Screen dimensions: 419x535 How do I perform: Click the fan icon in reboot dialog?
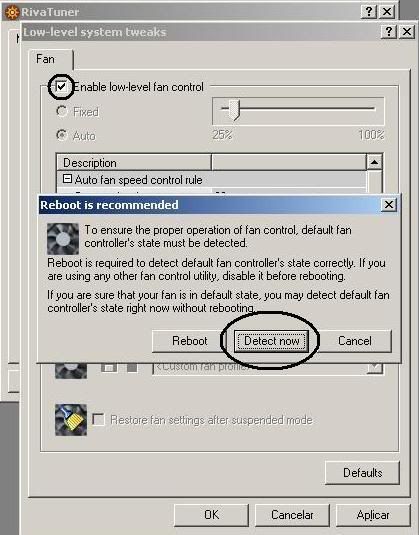click(x=63, y=239)
